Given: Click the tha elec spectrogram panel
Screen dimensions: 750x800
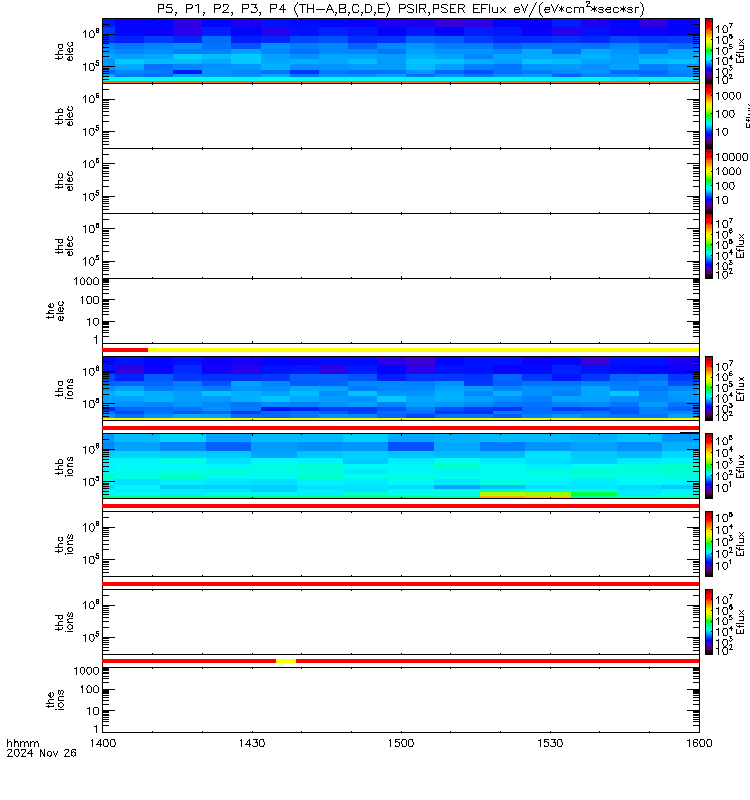Looking at the screenshot, I should [x=401, y=51].
